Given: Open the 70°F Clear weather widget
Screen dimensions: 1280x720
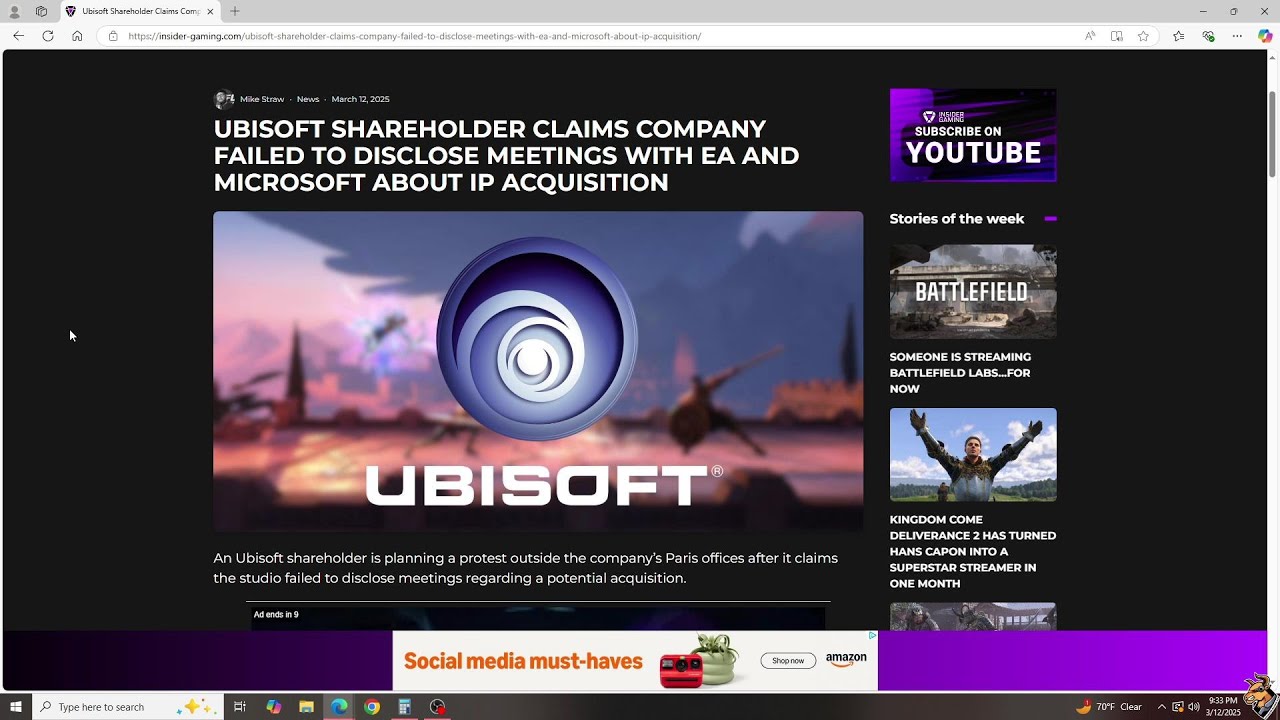Looking at the screenshot, I should pos(1109,707).
